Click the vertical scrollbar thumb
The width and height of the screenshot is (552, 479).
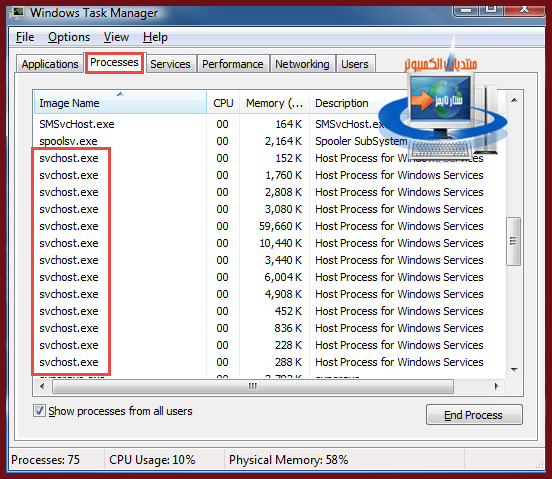click(x=514, y=241)
